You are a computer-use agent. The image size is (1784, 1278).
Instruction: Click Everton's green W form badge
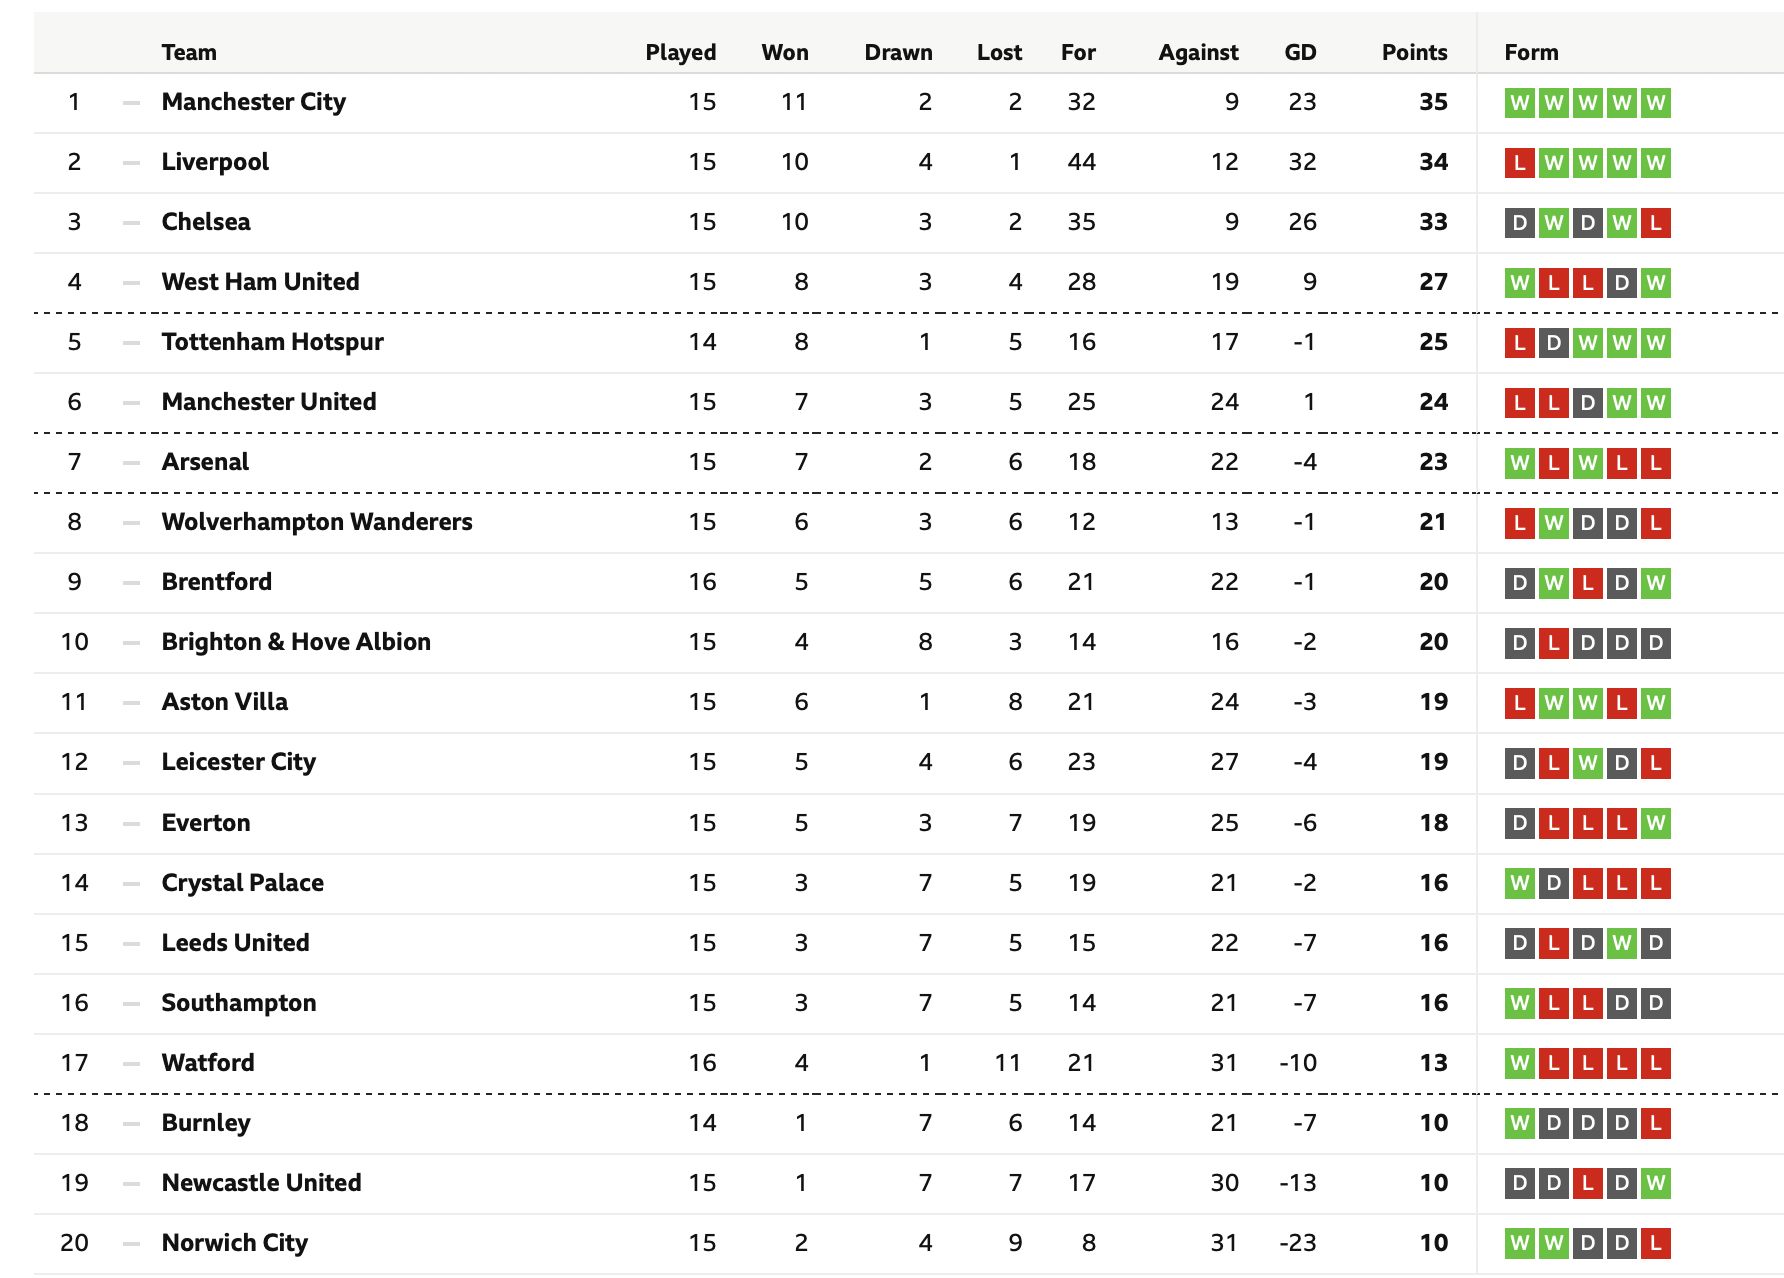pos(1656,823)
